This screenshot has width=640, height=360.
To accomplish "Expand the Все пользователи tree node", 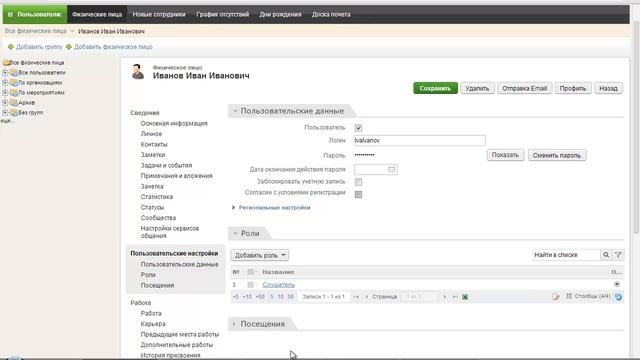I will click(5, 73).
